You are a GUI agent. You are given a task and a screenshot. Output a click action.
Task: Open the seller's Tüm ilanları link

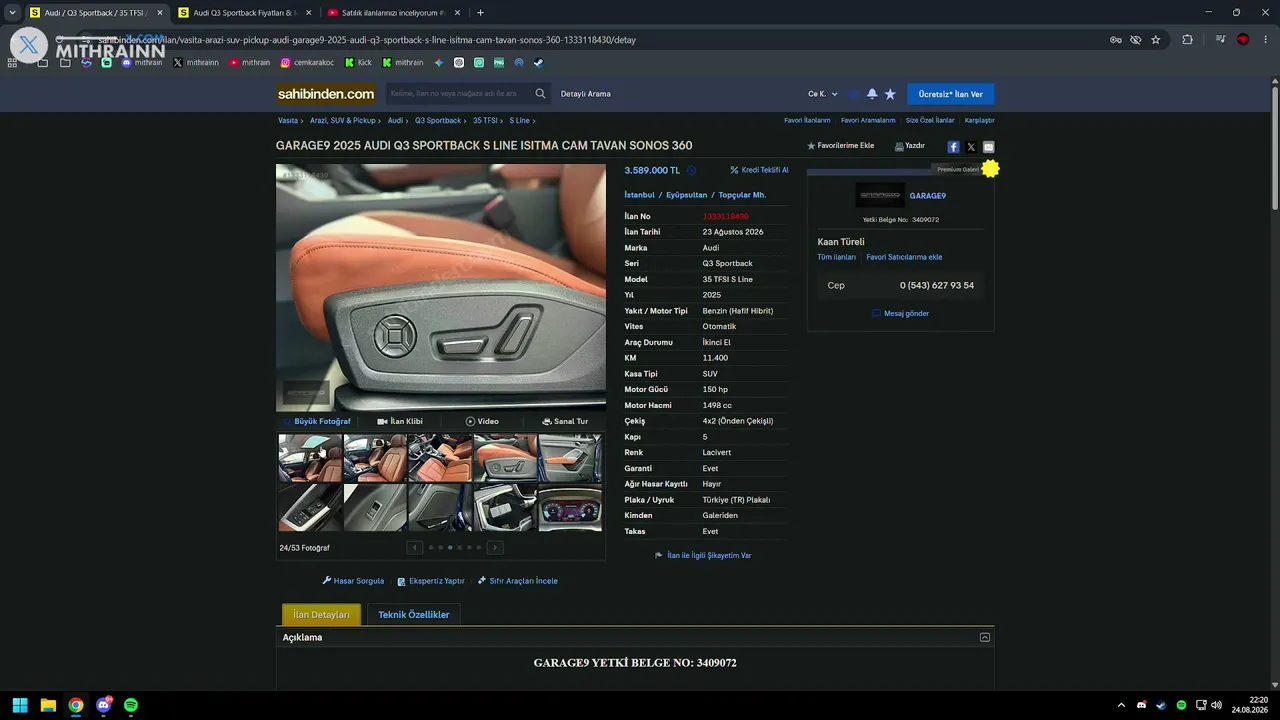tap(837, 257)
